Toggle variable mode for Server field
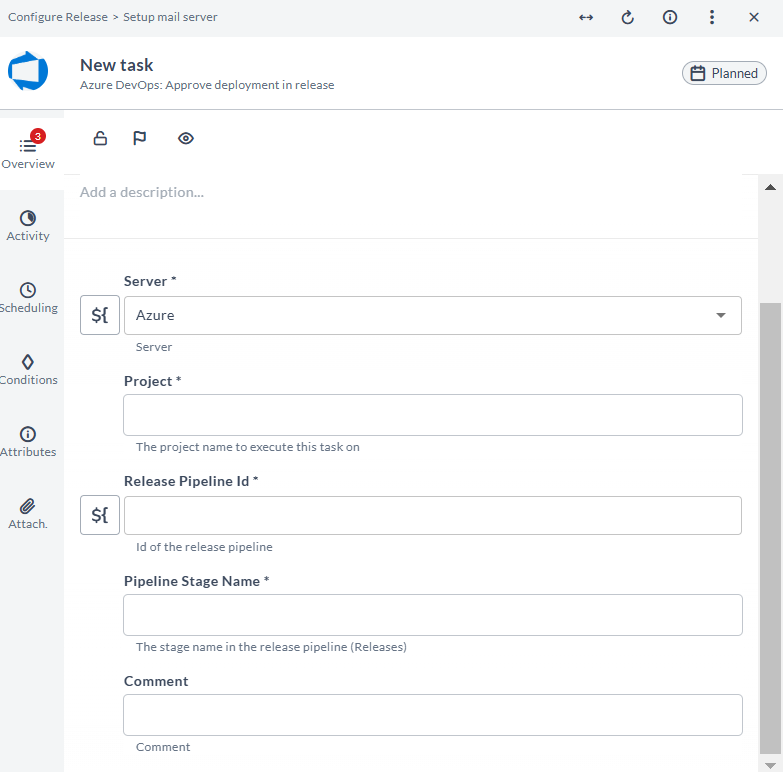Image resolution: width=783 pixels, height=772 pixels. [x=100, y=315]
